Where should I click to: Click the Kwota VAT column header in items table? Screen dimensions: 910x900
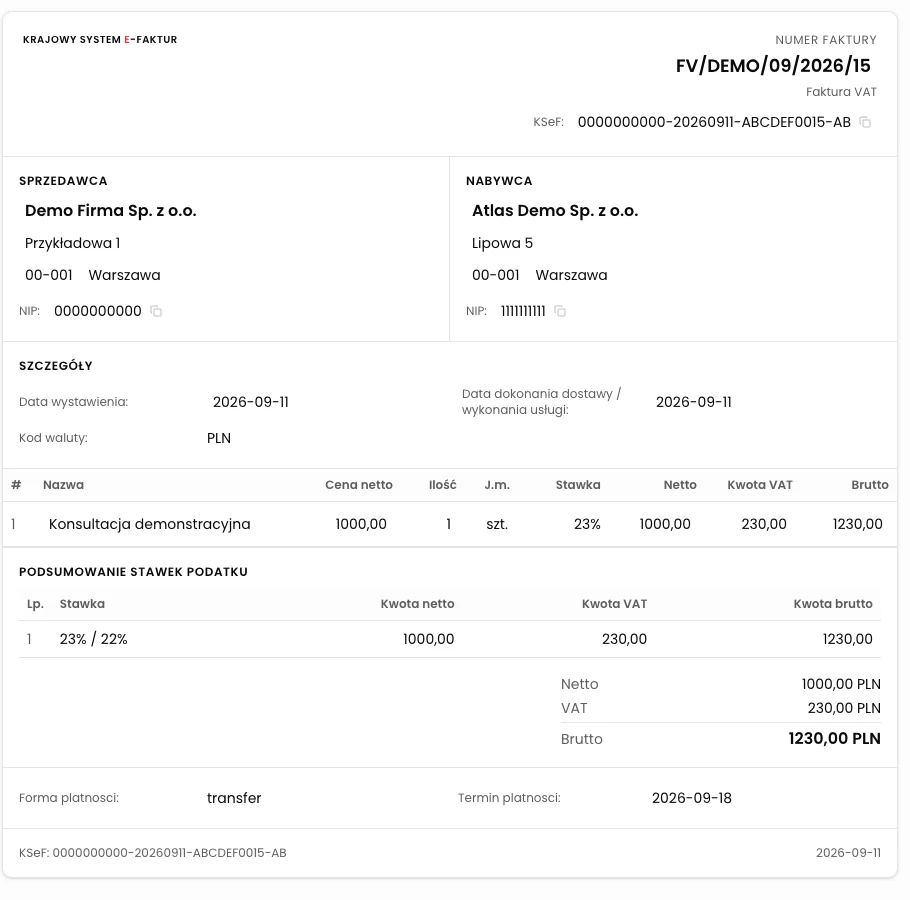(760, 485)
